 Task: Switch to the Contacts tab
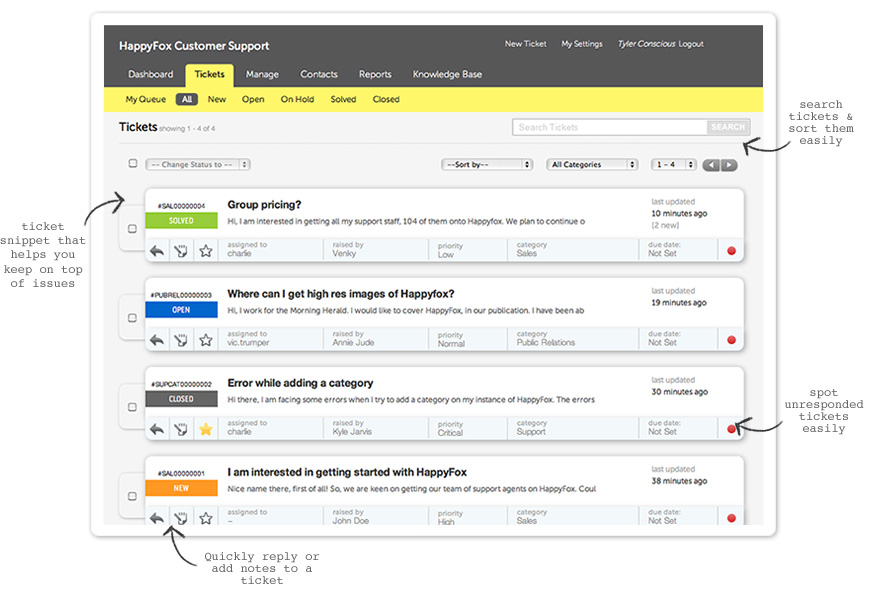click(x=319, y=74)
